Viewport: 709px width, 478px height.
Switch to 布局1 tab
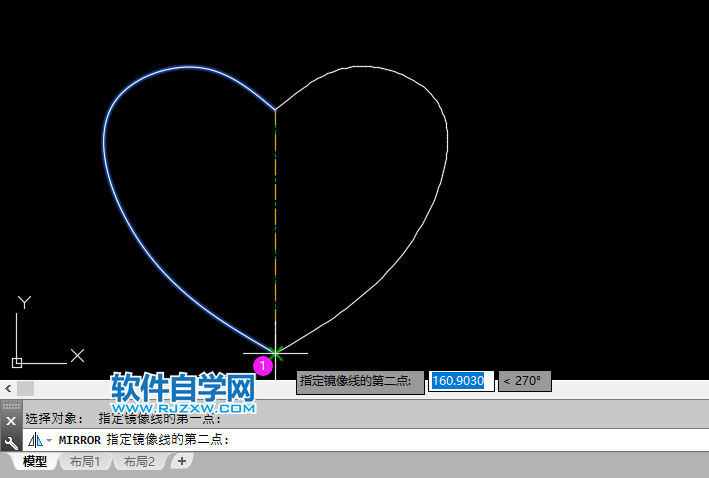[84, 461]
